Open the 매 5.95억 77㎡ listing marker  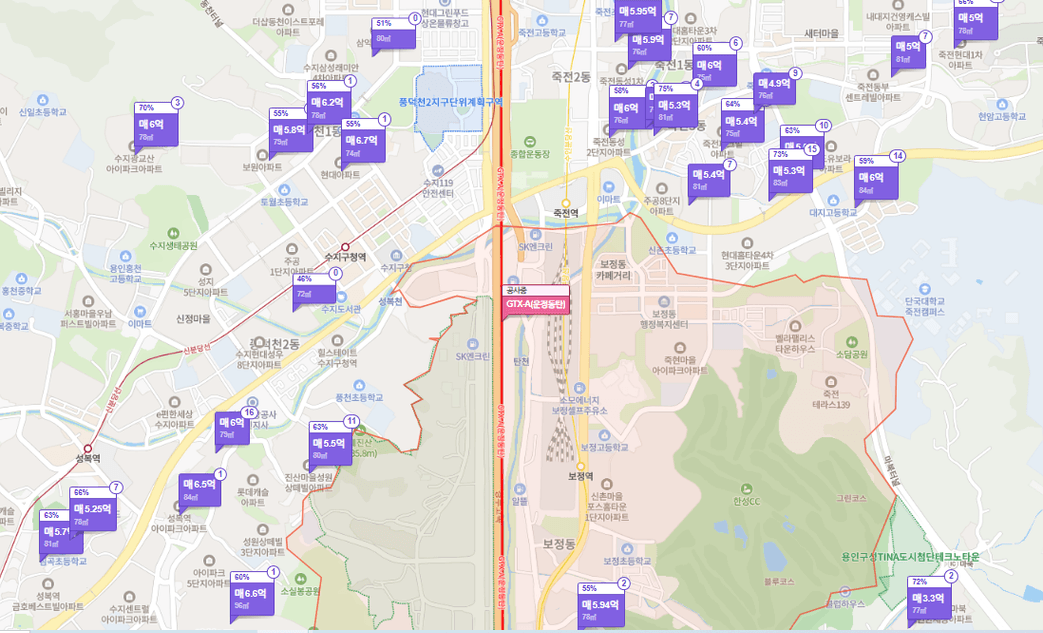pyautogui.click(x=638, y=16)
